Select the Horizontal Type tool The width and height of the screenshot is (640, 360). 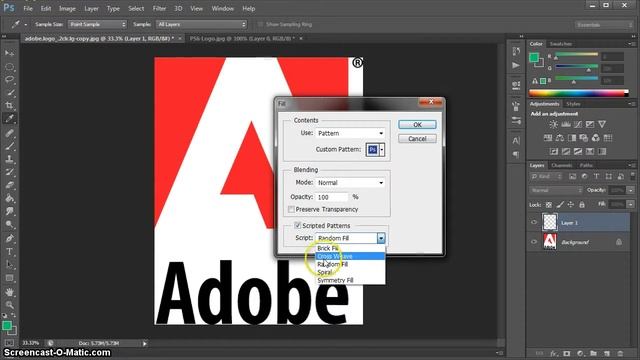tap(9, 251)
